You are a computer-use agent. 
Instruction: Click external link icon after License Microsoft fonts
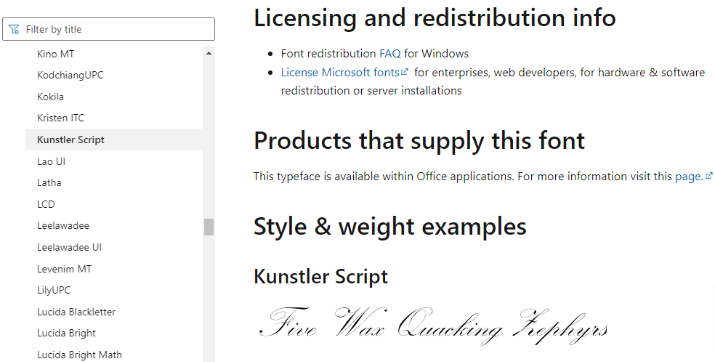(404, 72)
